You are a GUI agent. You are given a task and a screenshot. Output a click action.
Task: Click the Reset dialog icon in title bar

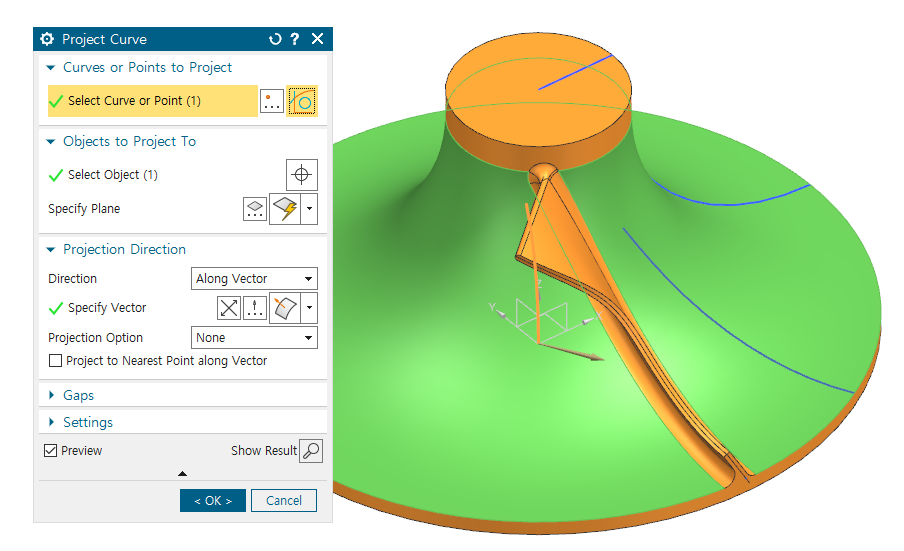tap(276, 39)
